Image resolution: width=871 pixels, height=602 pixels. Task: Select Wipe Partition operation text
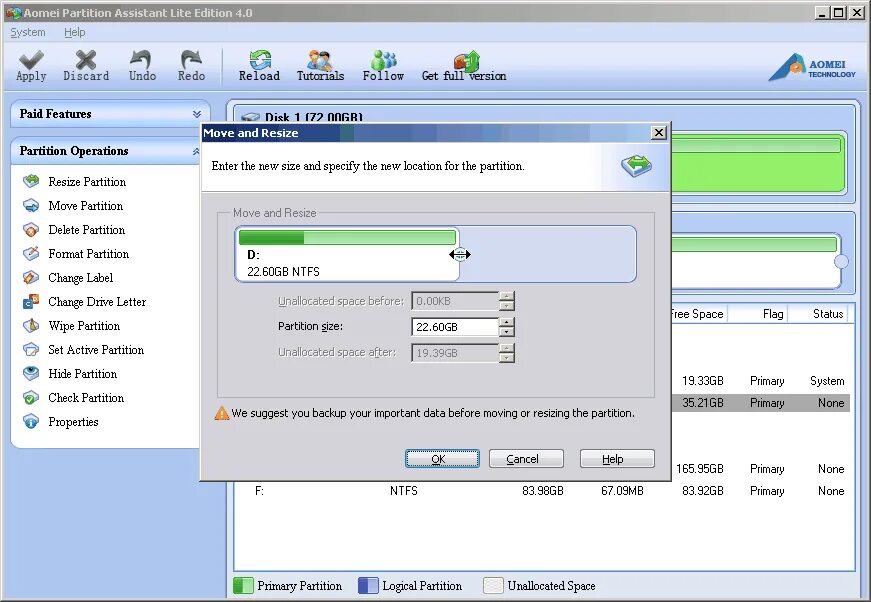[84, 326]
